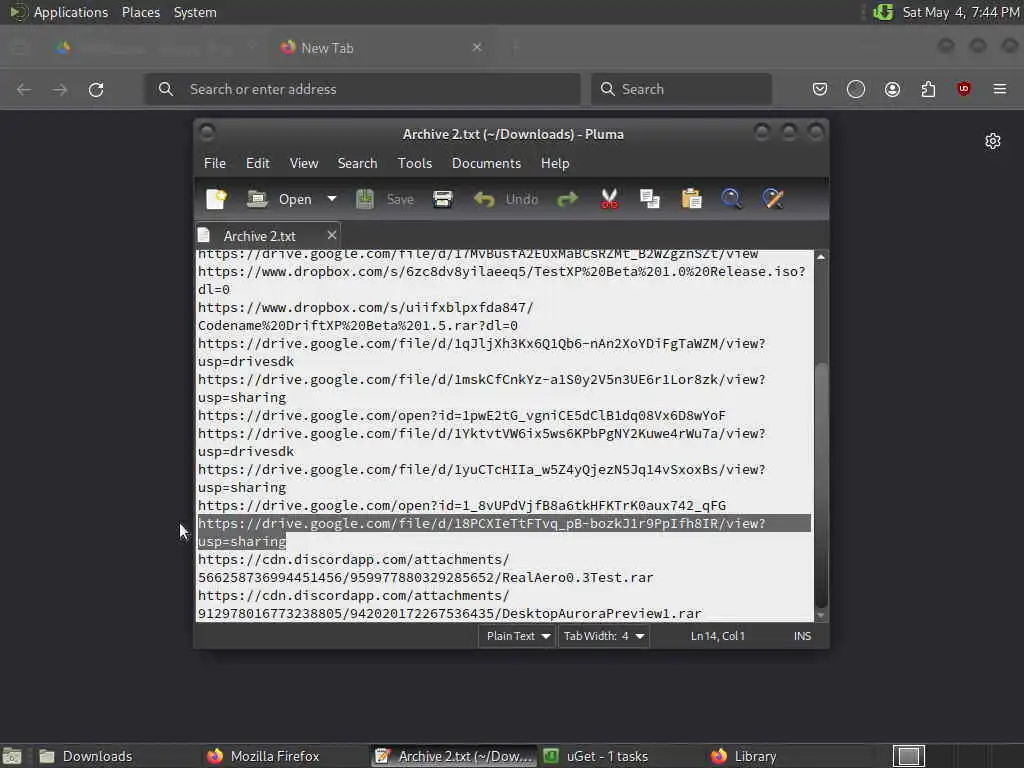Open Find and Replace icon in Pluma

[773, 199]
